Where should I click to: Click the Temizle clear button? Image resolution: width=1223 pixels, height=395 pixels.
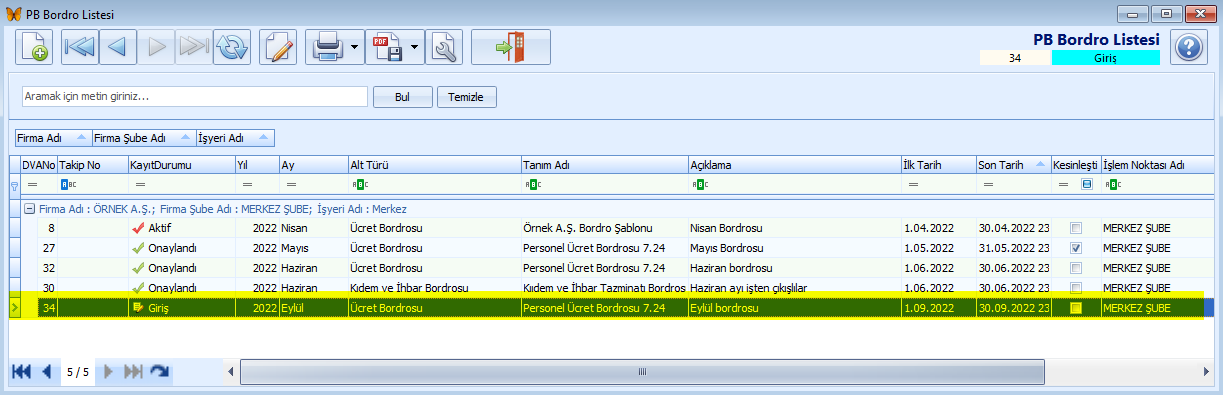(467, 97)
